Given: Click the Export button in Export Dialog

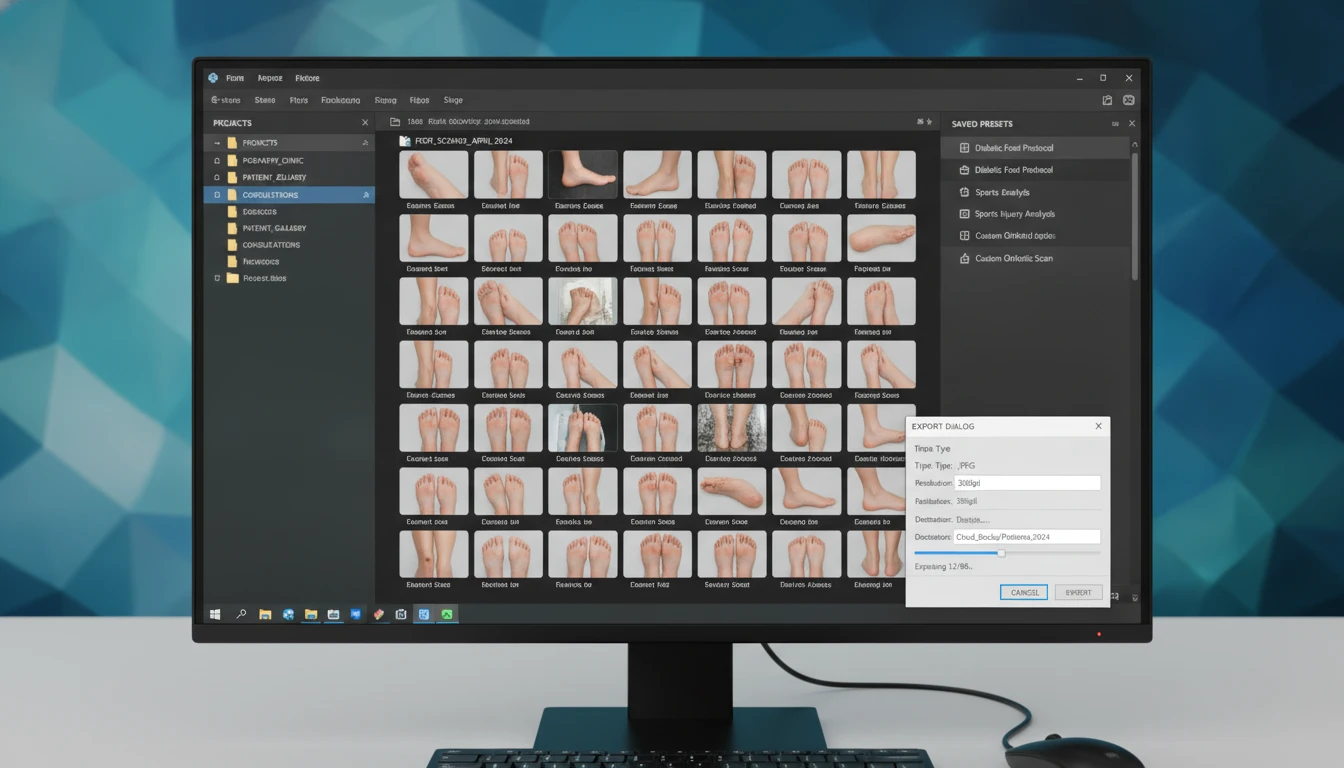Looking at the screenshot, I should 1078,592.
